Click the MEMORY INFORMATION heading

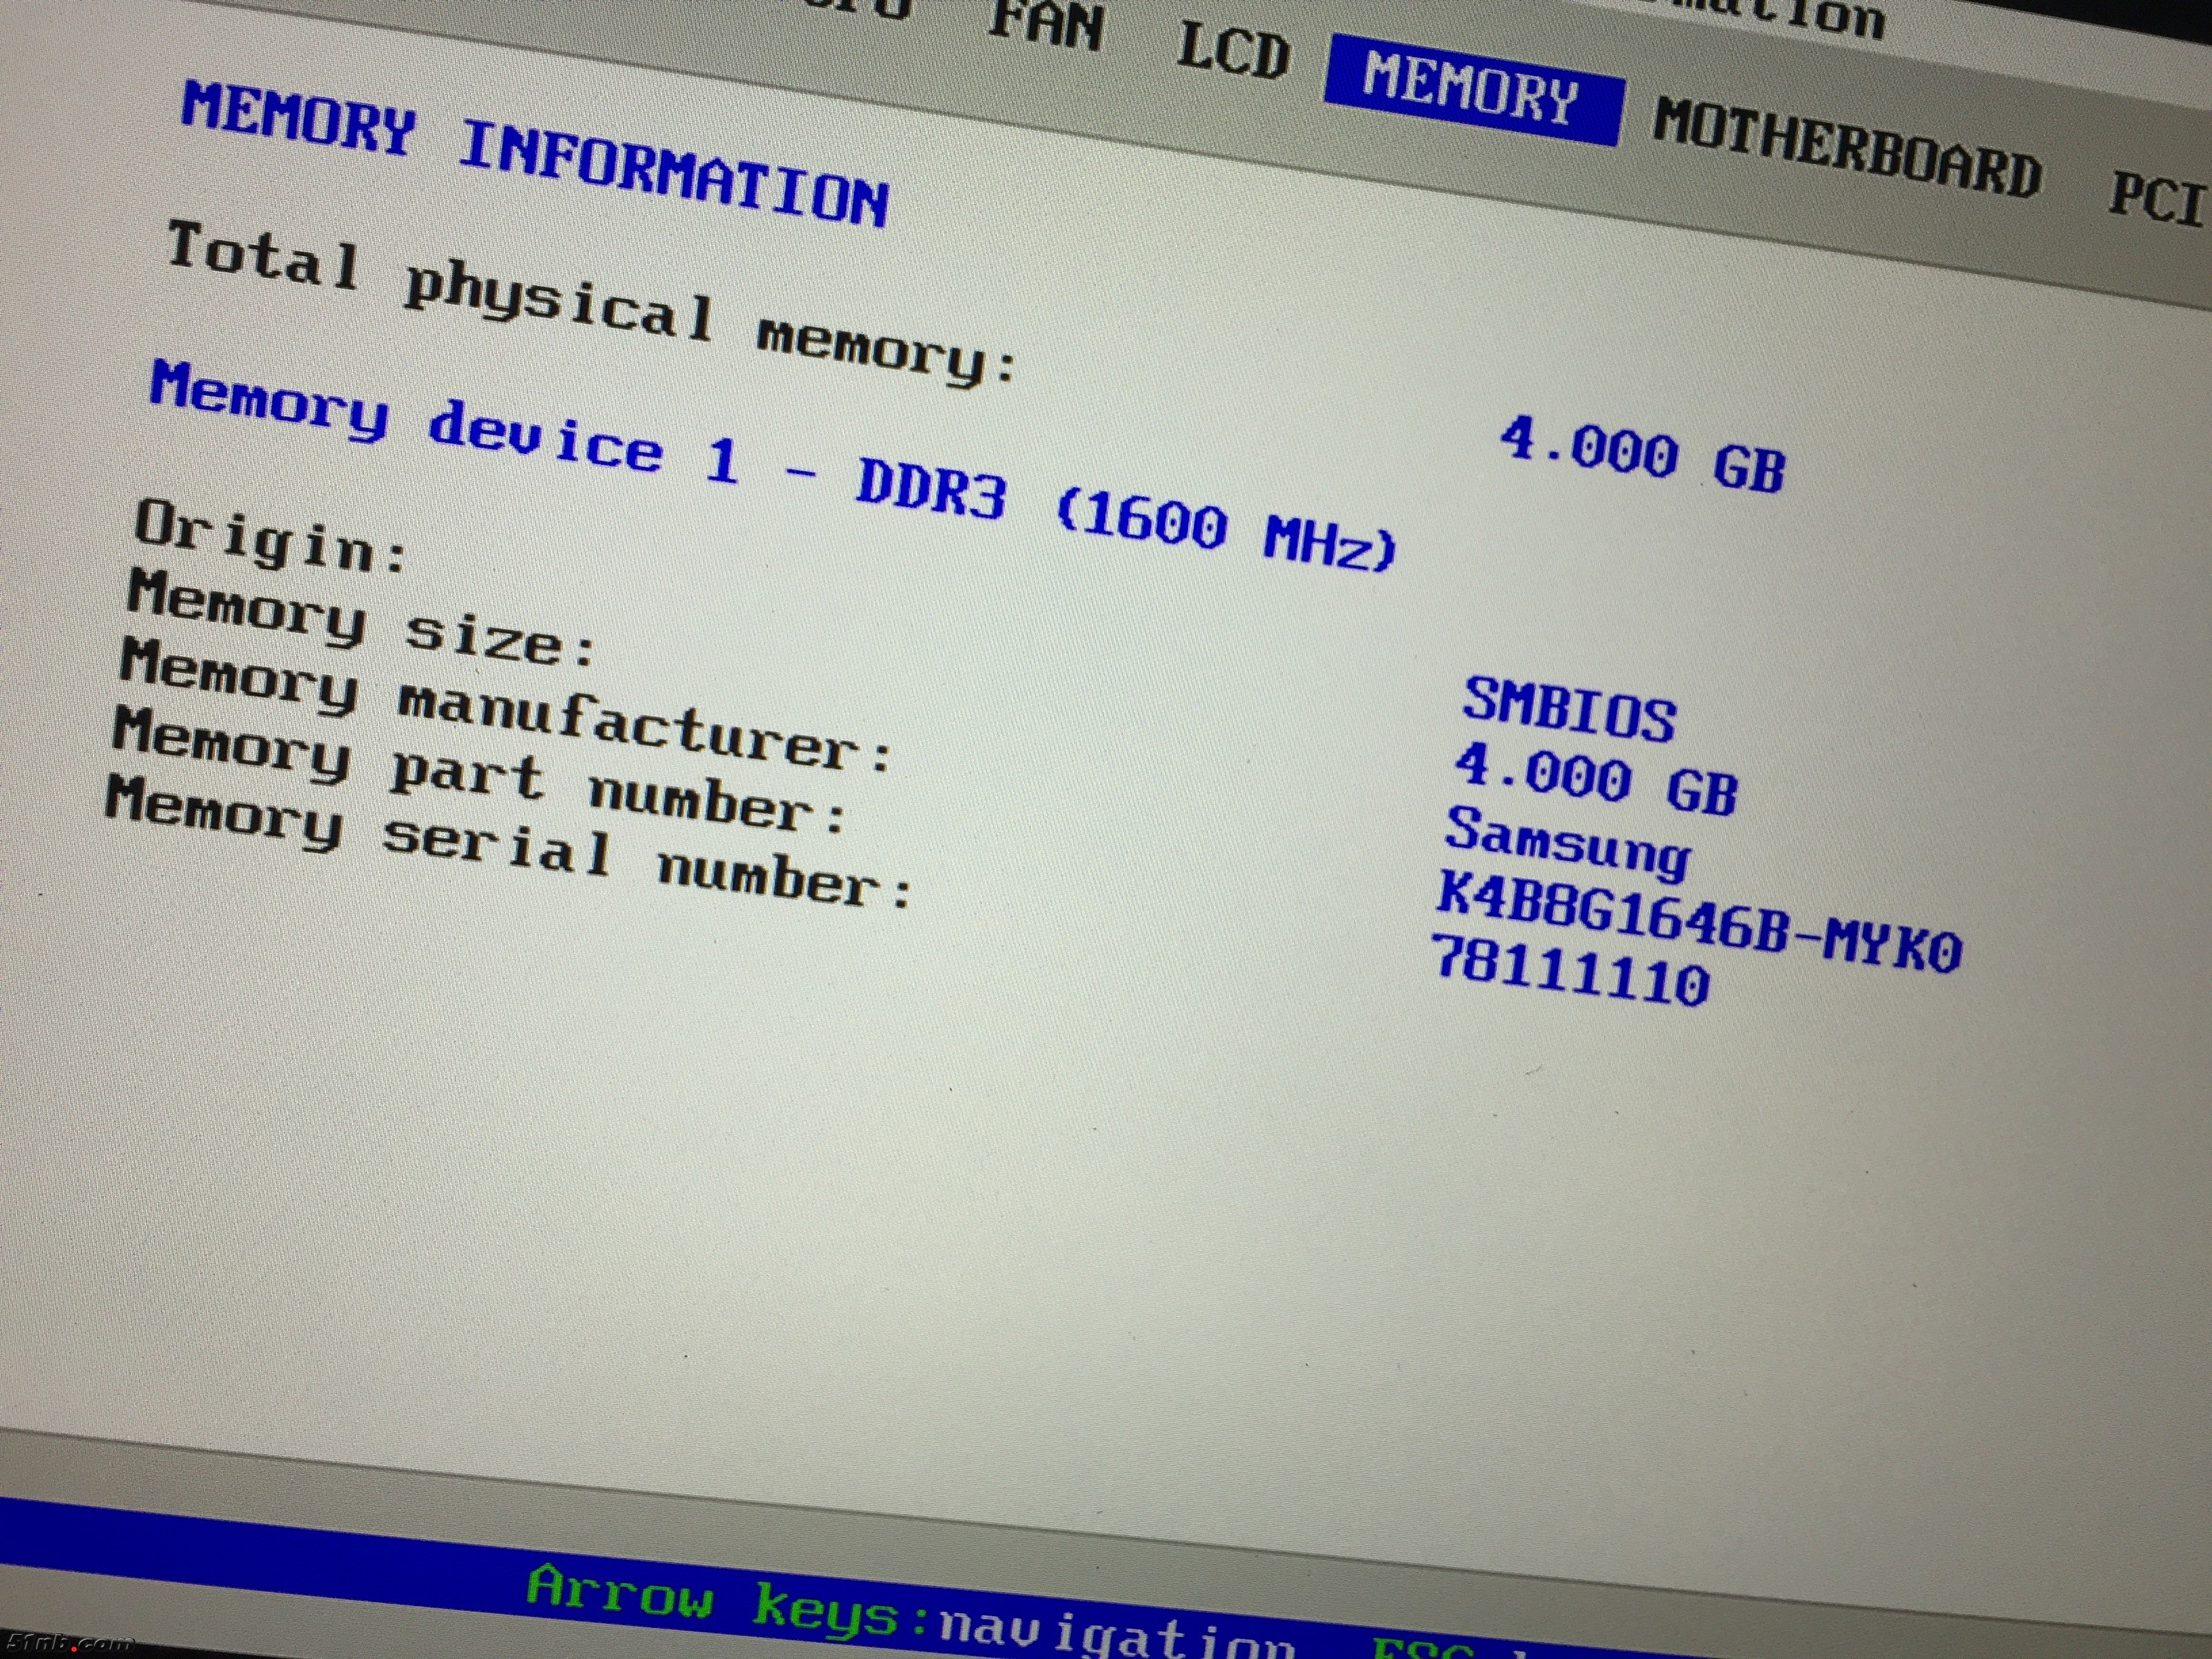(534, 154)
